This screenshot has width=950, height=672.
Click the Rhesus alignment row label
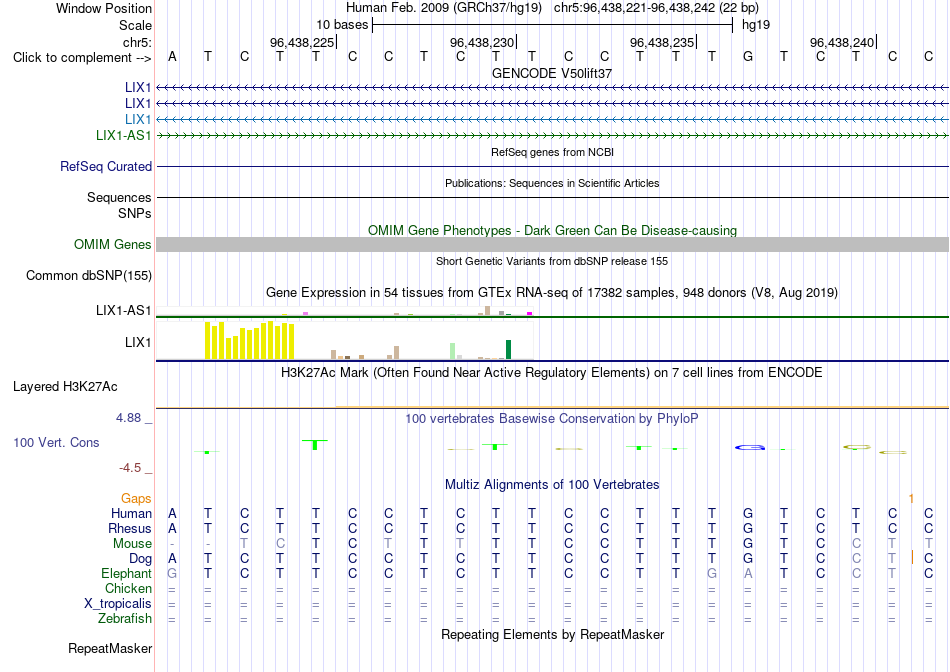pos(130,528)
